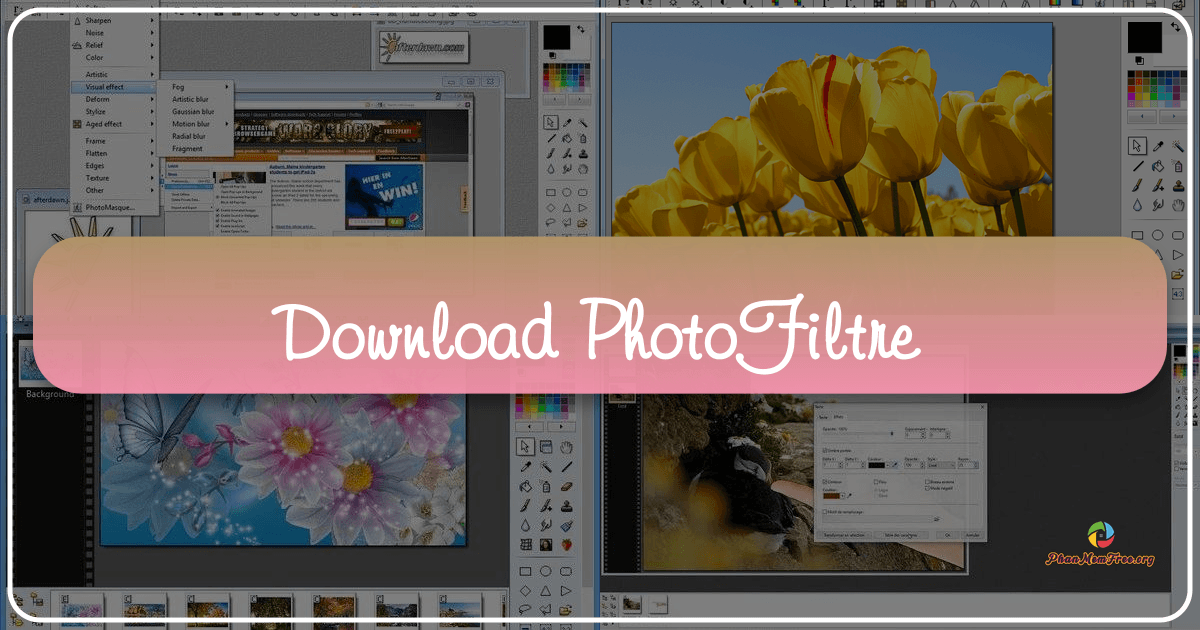Screen dimensions: 1200x630
Task: Toggle the Contour checkbox
Action: click(x=825, y=482)
